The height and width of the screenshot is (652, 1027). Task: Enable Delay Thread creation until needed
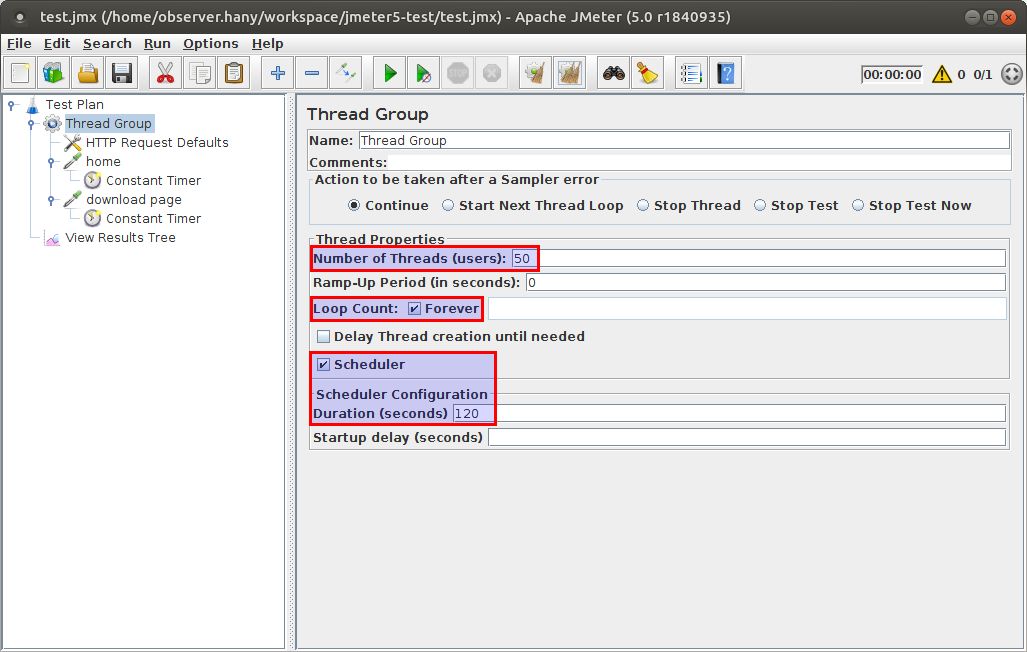323,337
